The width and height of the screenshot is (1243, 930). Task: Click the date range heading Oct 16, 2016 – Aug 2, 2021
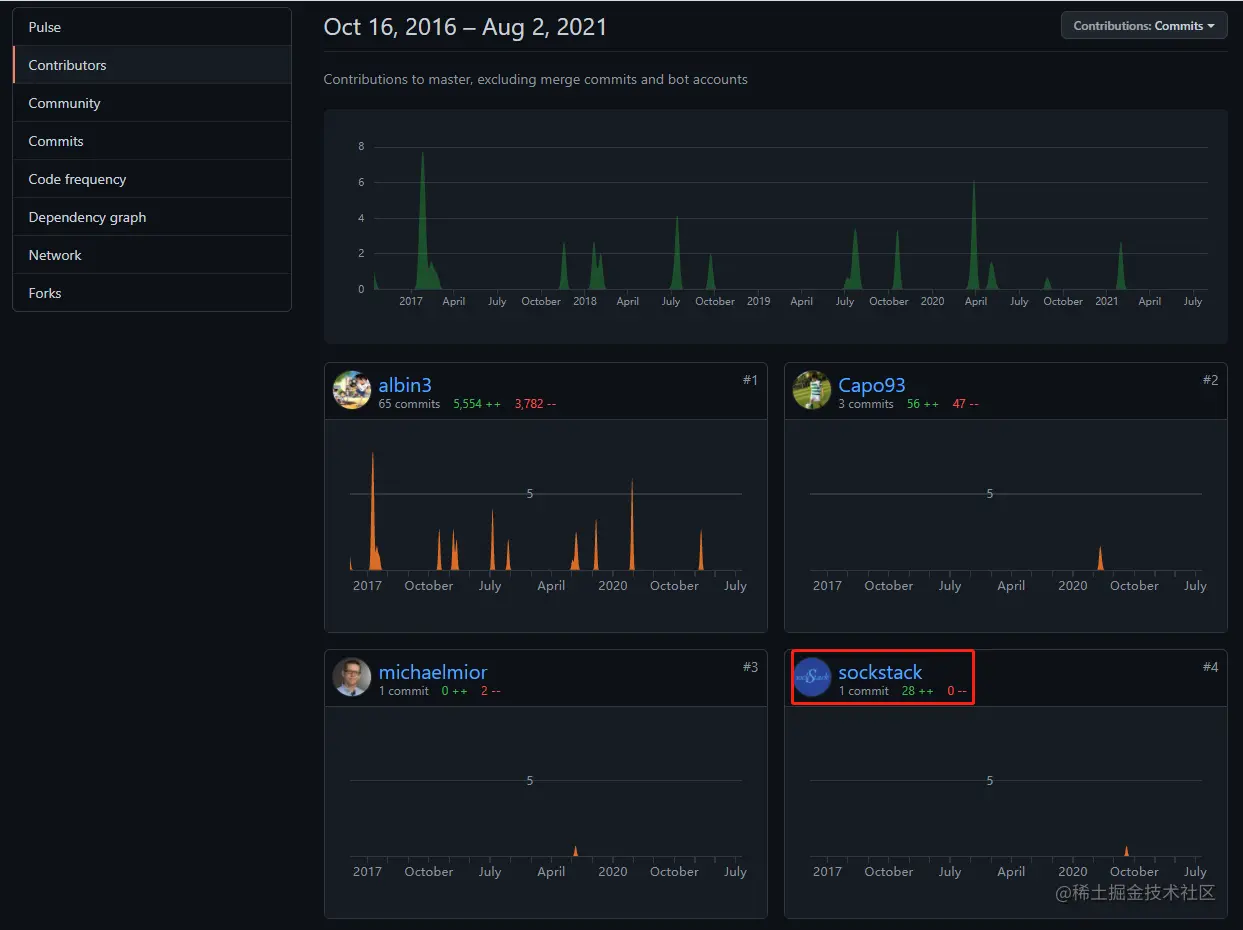click(x=465, y=27)
